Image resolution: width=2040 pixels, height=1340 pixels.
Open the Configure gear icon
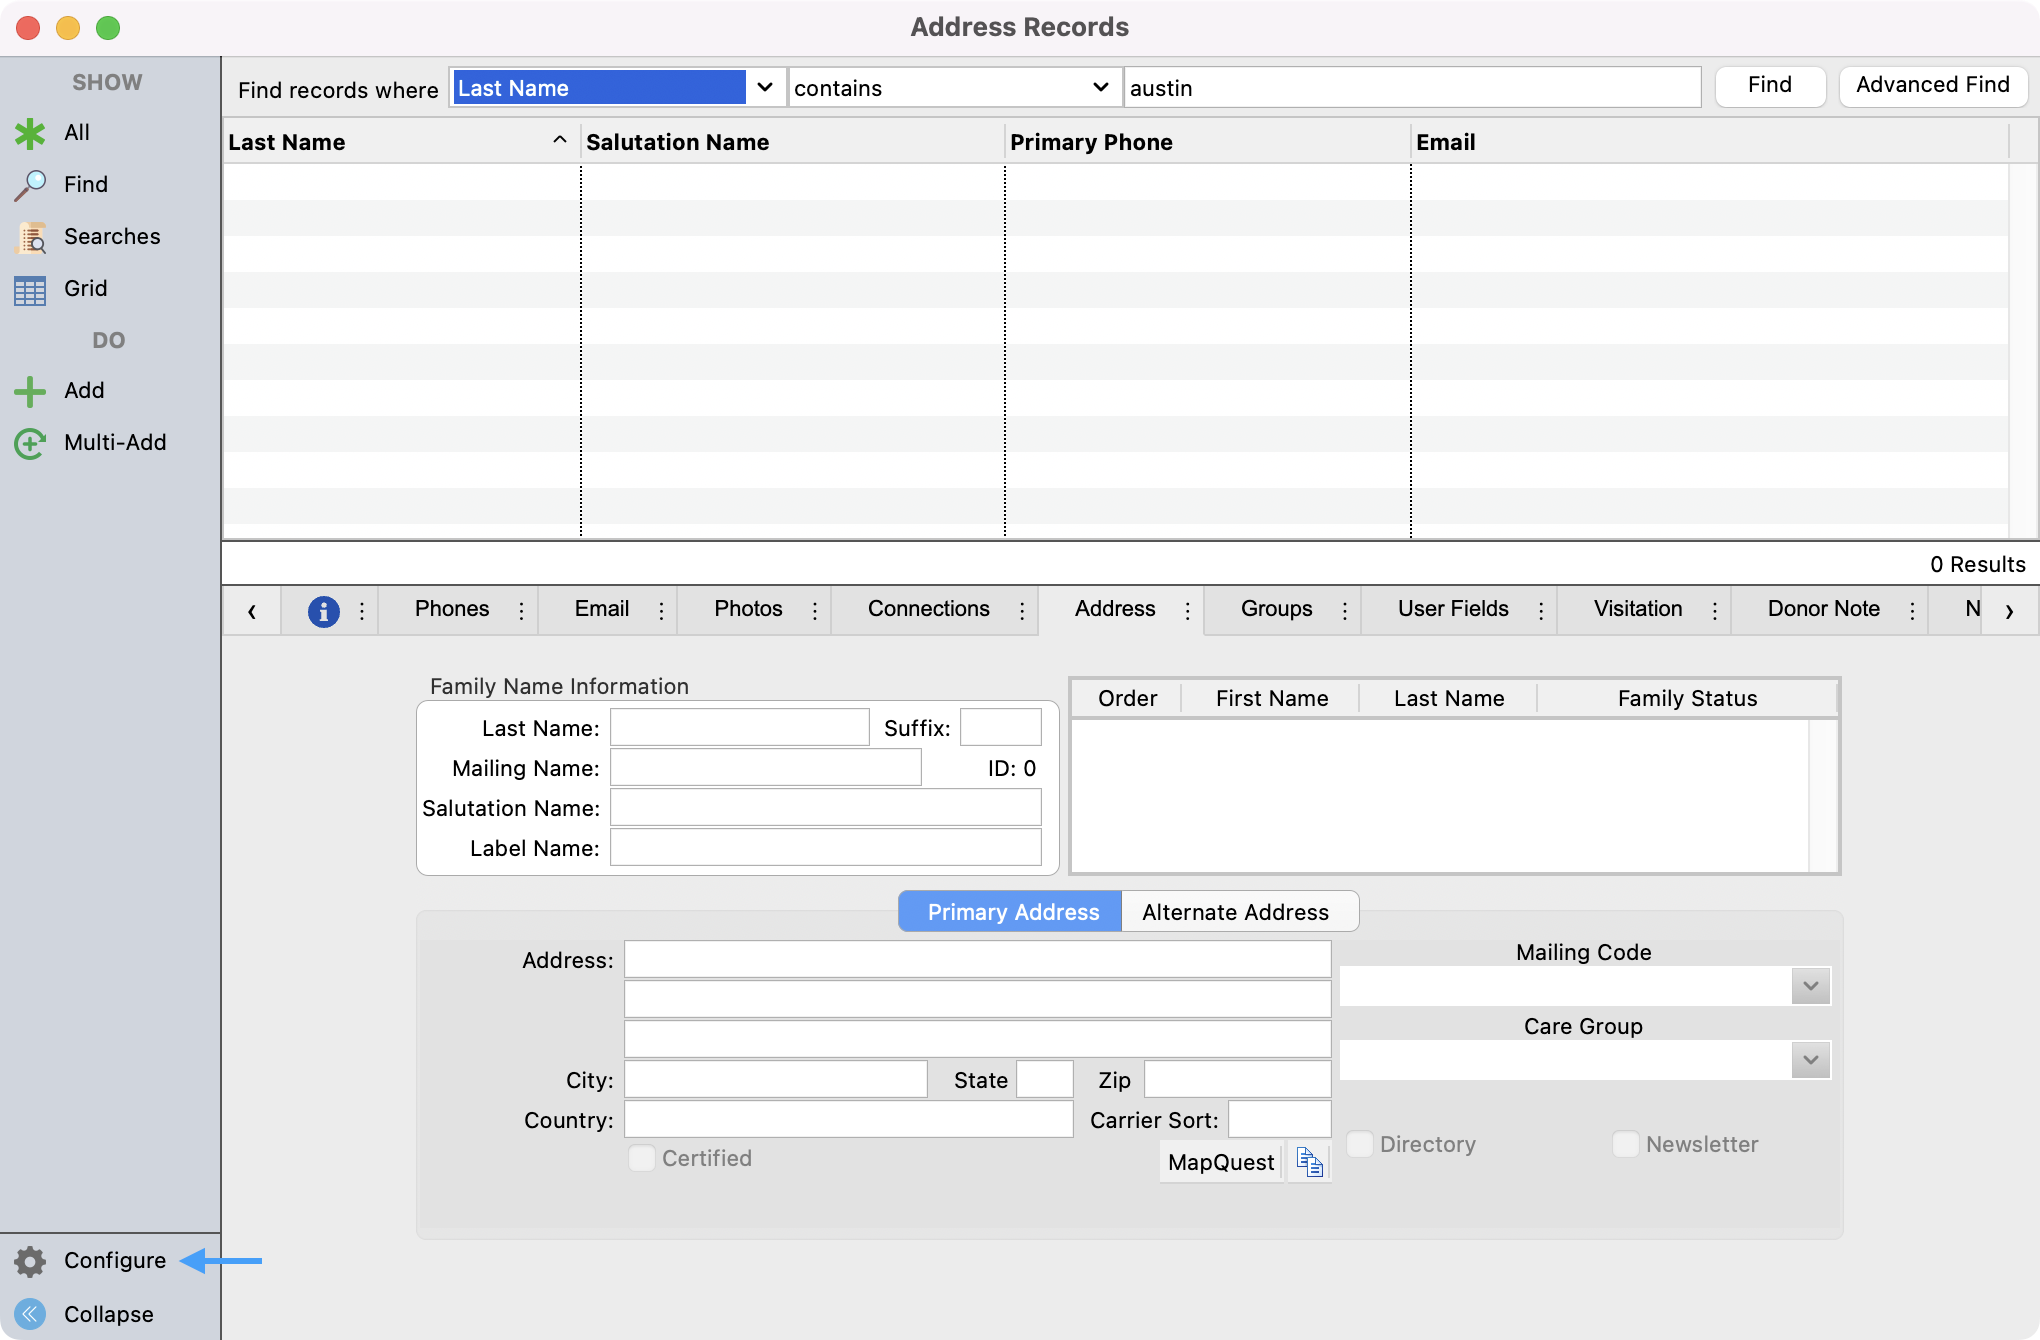click(30, 1261)
